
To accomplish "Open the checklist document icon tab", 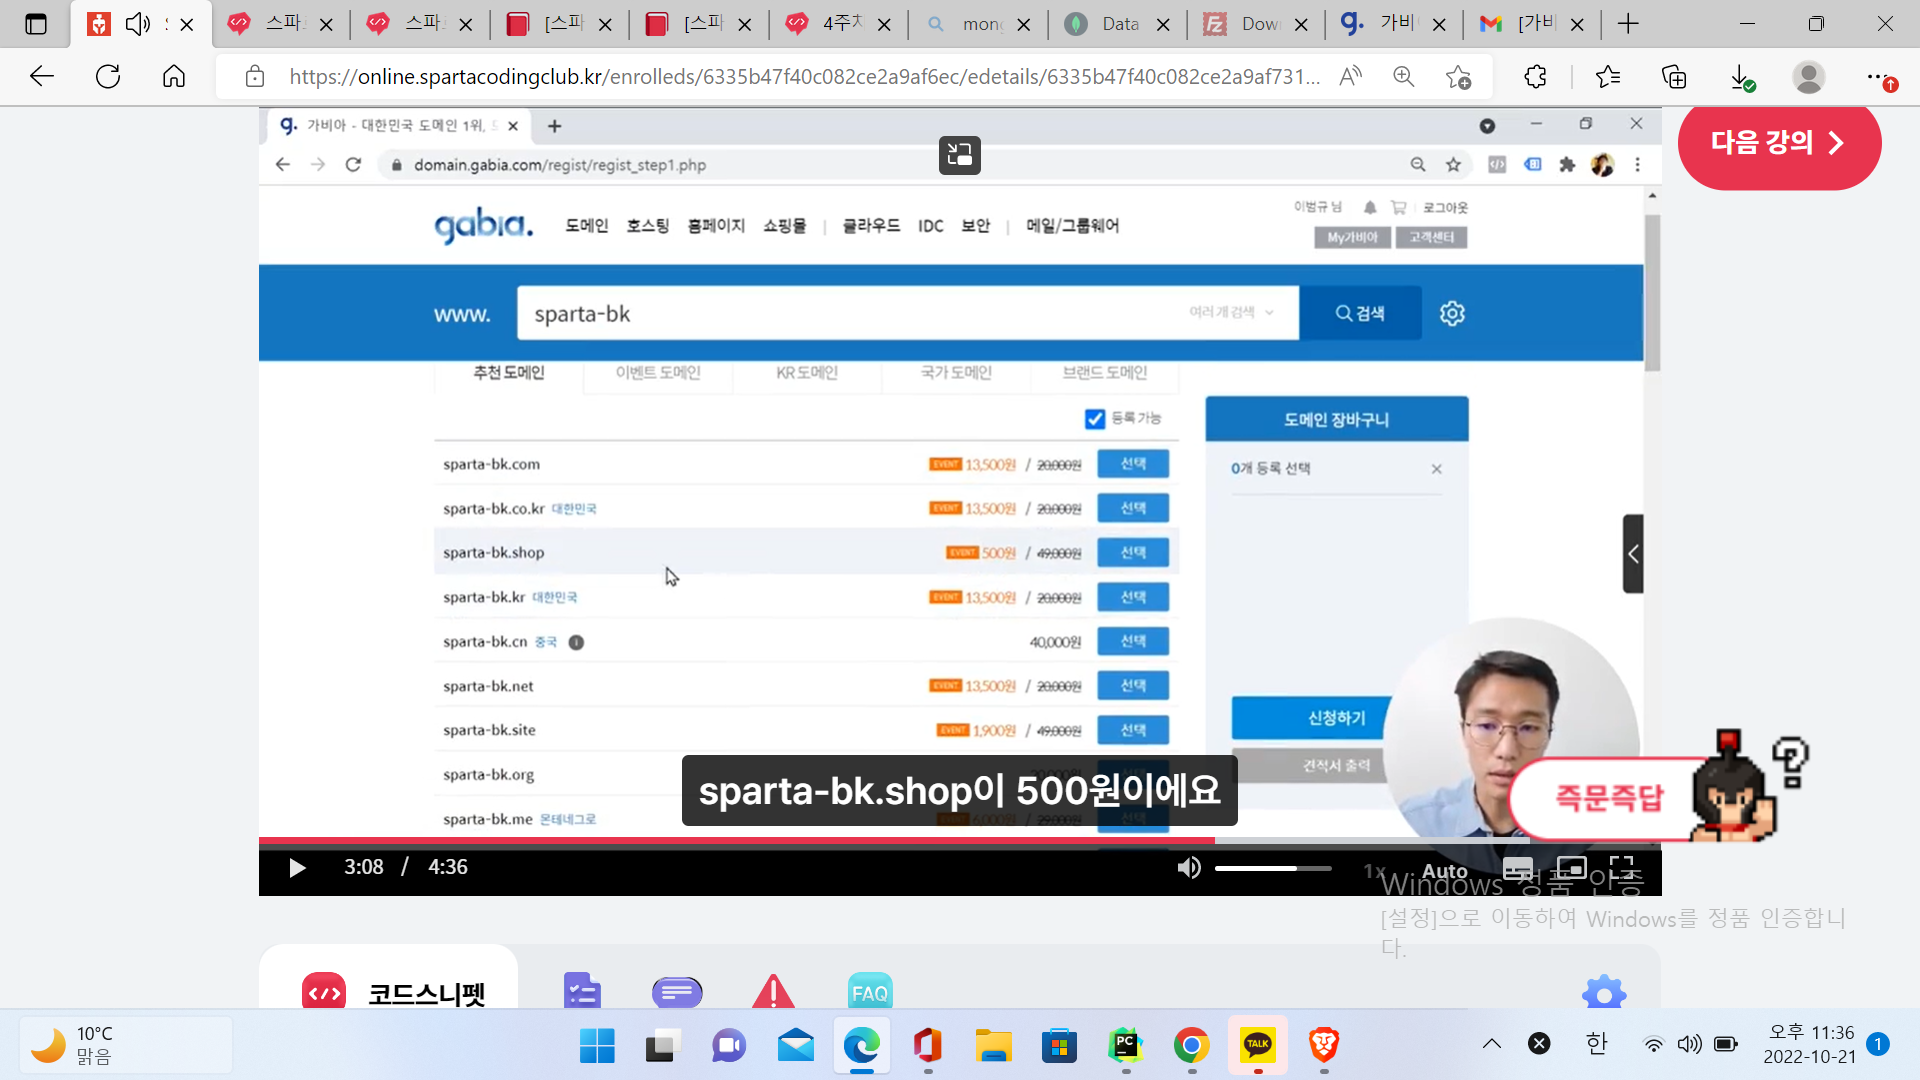I will point(582,991).
